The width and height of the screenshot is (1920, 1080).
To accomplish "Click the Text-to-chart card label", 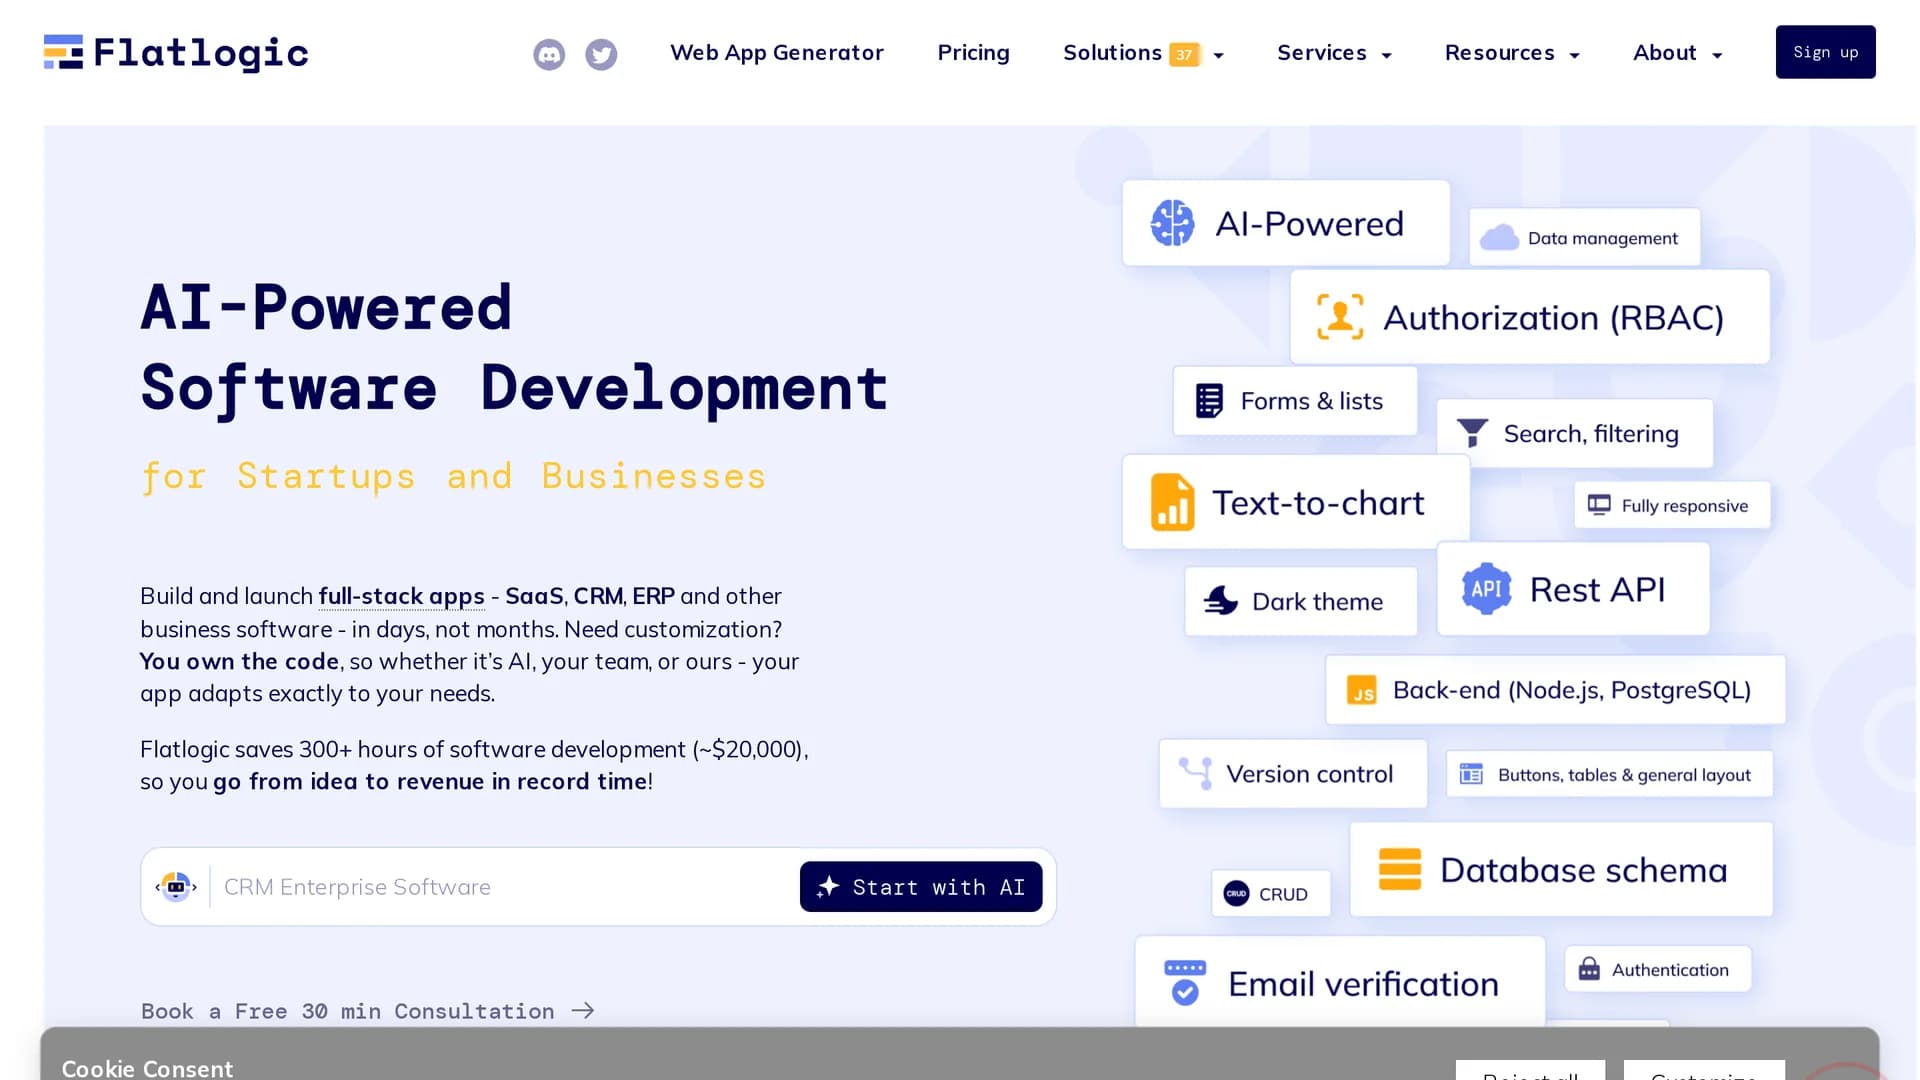I will click(x=1318, y=502).
